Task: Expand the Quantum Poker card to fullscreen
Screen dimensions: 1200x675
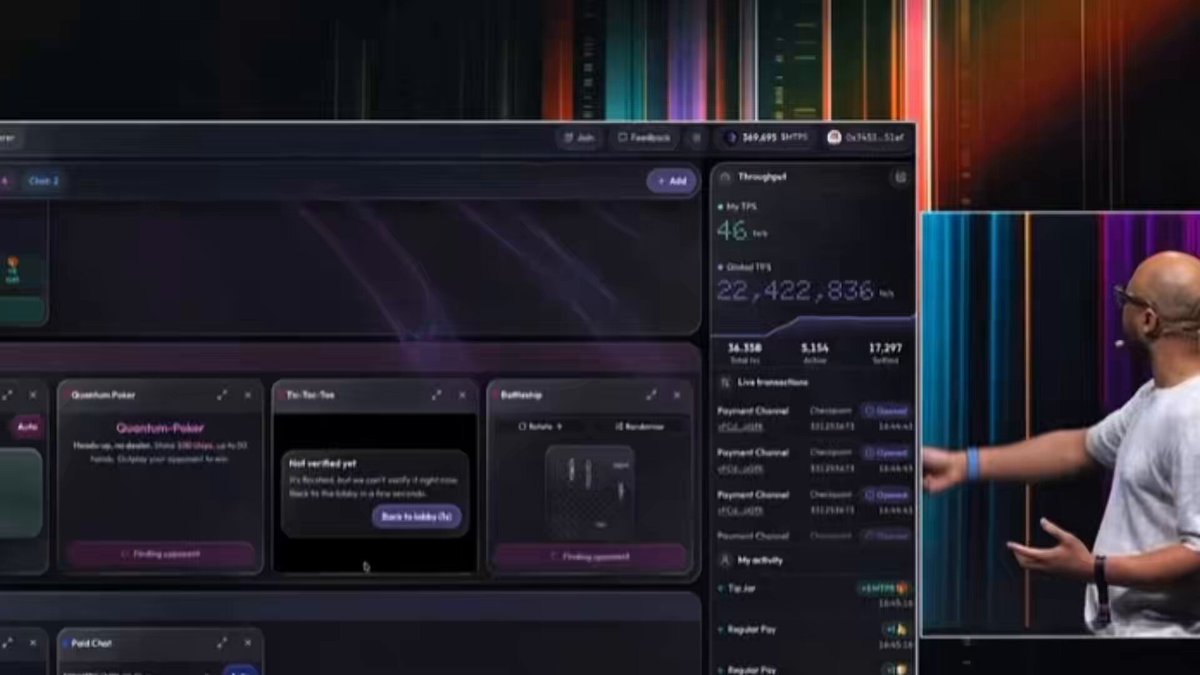Action: pyautogui.click(x=222, y=395)
